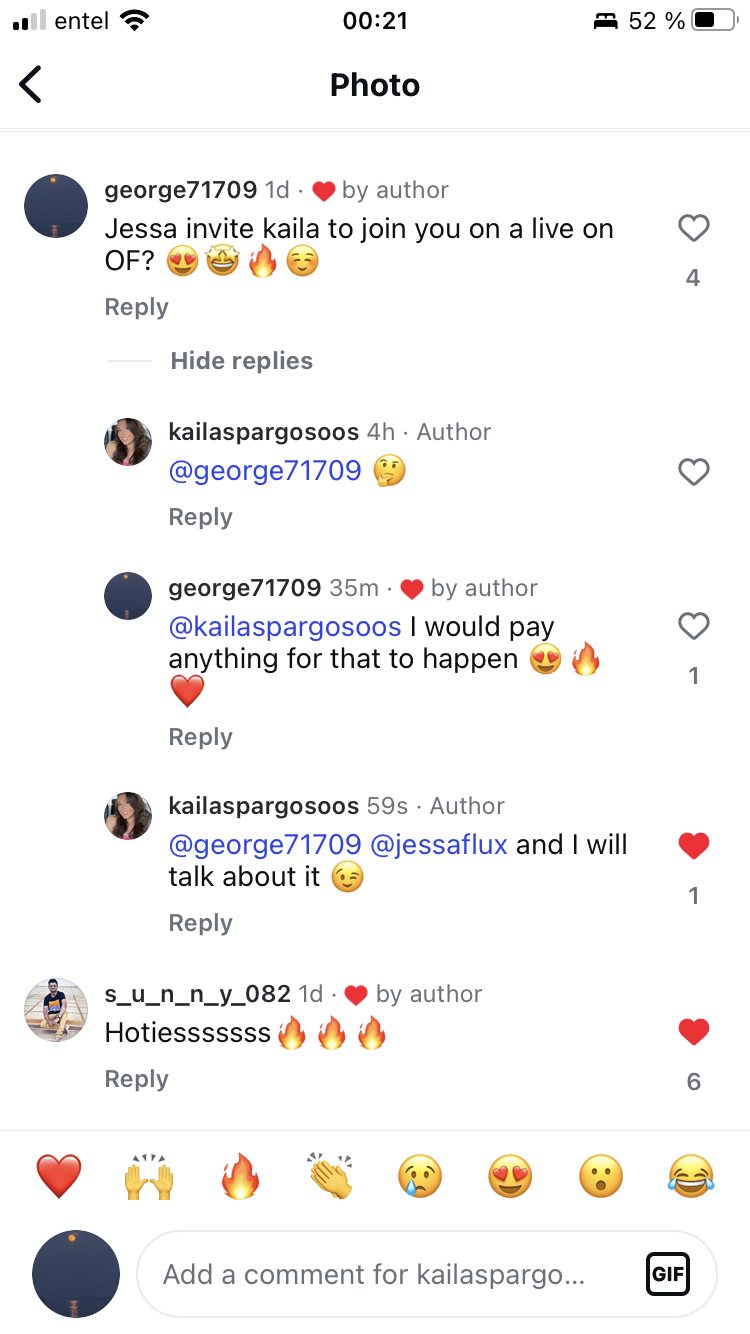Tap the GIF icon in comment box
The width and height of the screenshot is (750, 1334).
tap(667, 1274)
